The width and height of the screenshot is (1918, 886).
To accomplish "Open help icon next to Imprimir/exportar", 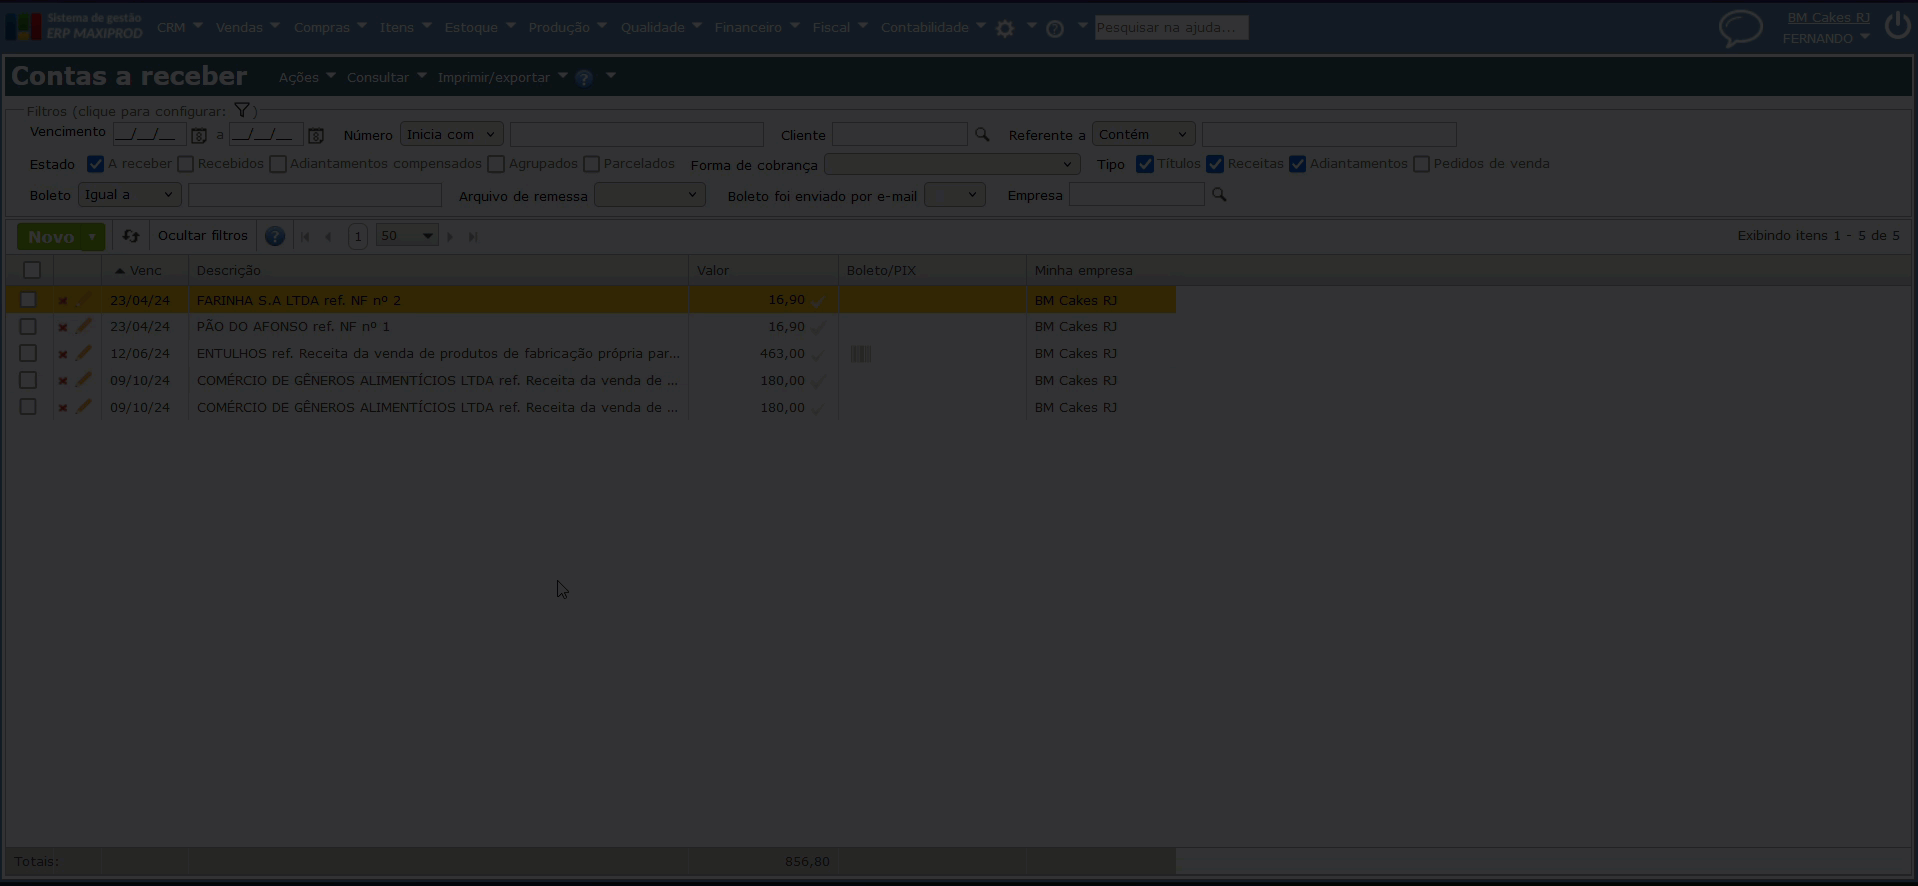I will (584, 78).
